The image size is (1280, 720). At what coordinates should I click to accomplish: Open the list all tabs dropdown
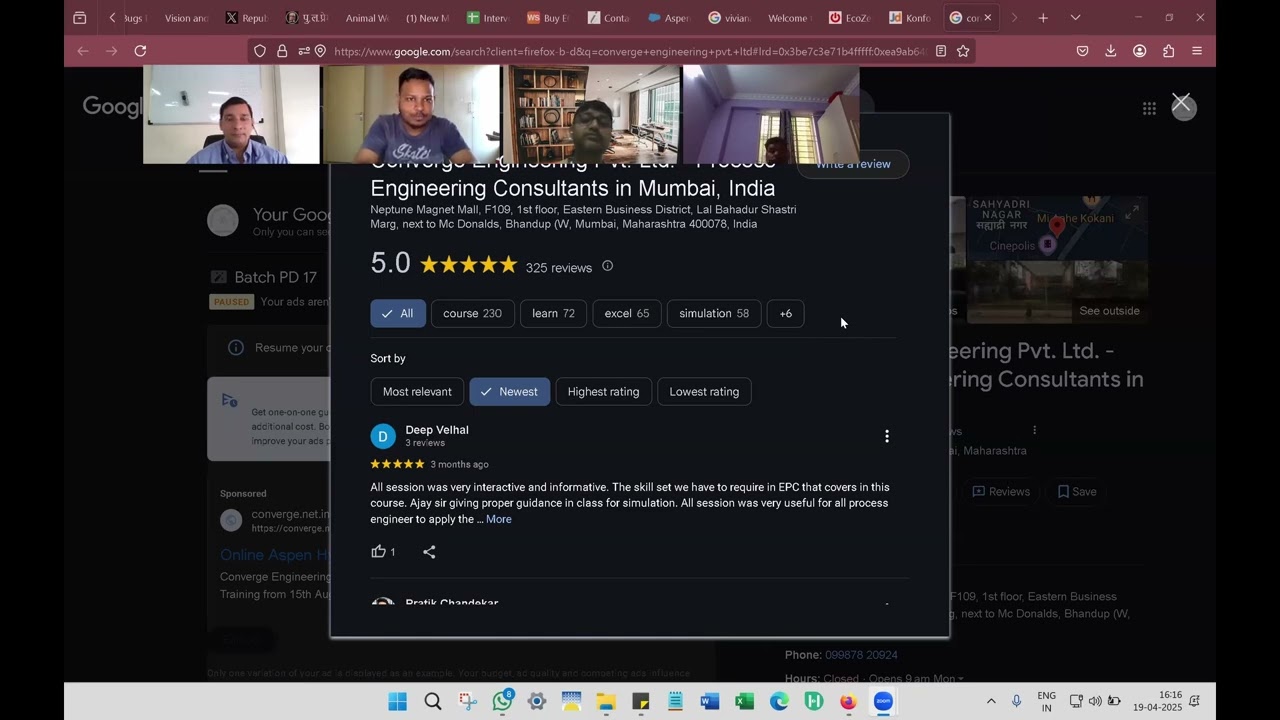(x=1075, y=18)
